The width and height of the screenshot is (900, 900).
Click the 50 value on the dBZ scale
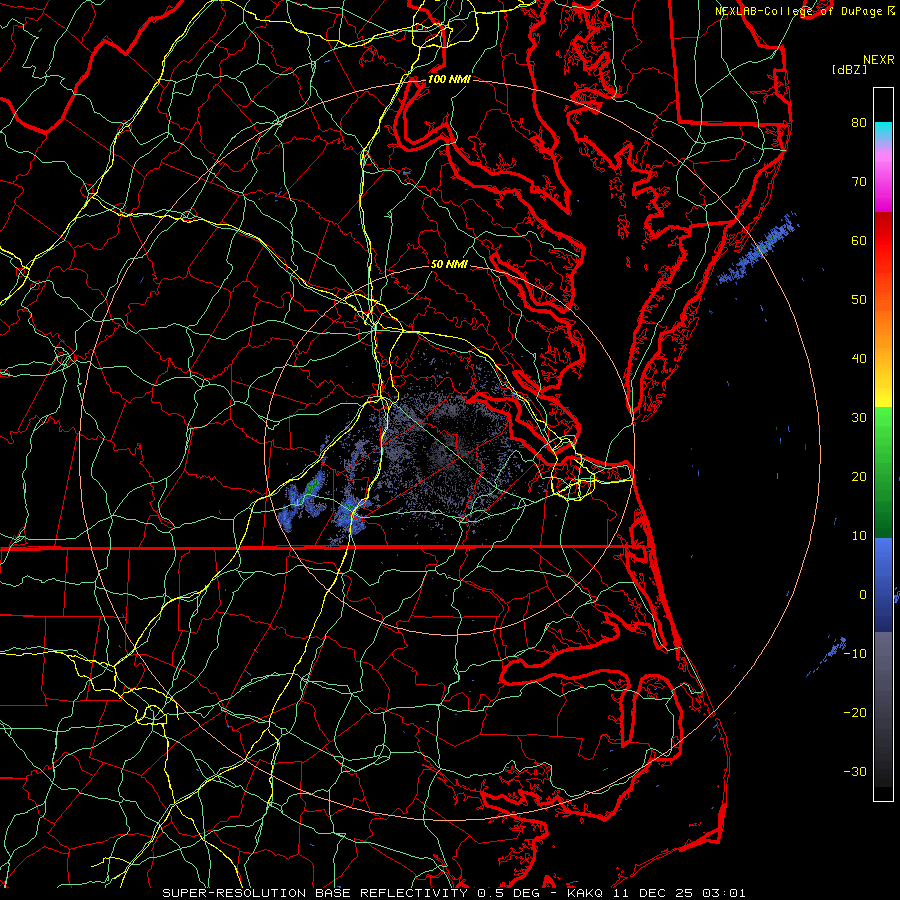pyautogui.click(x=859, y=300)
